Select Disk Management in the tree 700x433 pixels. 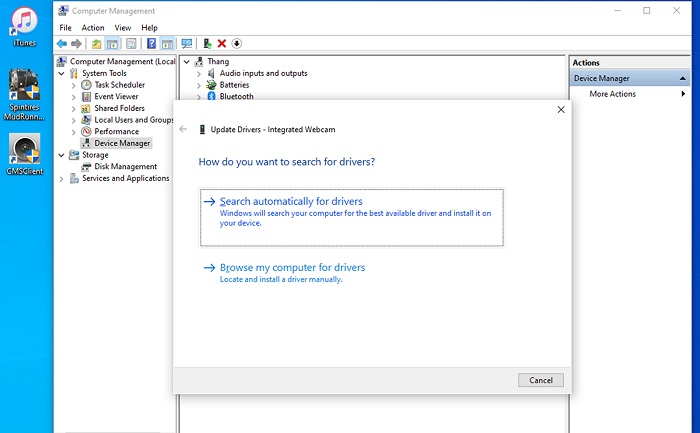(125, 167)
